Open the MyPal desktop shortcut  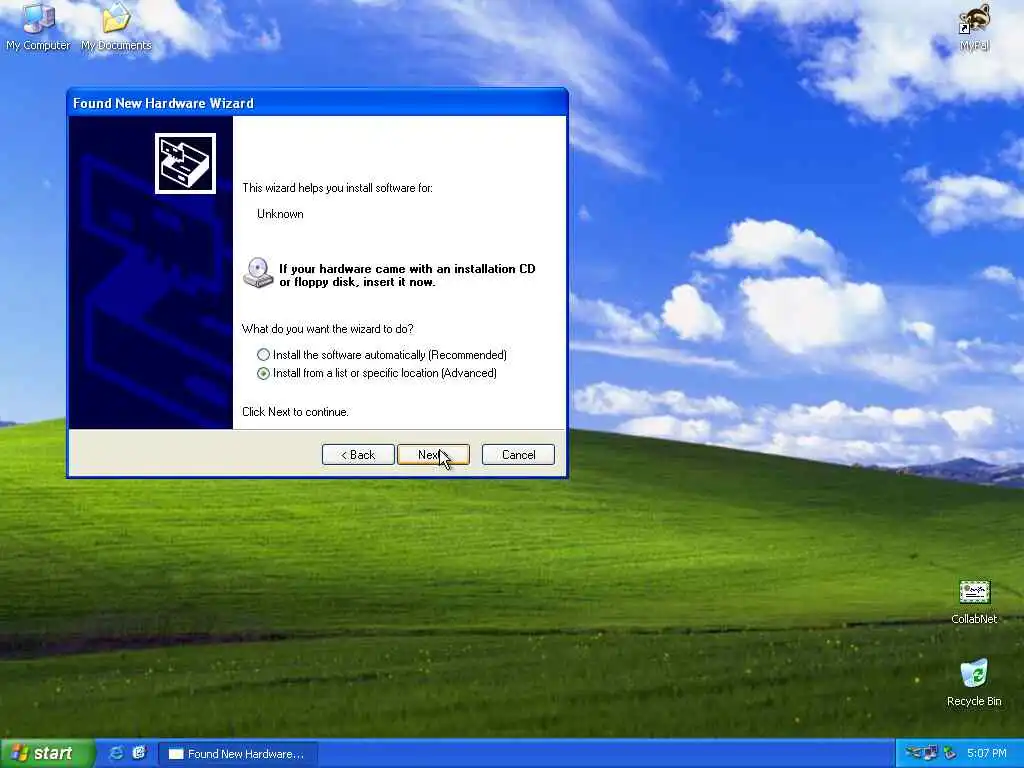[x=974, y=27]
